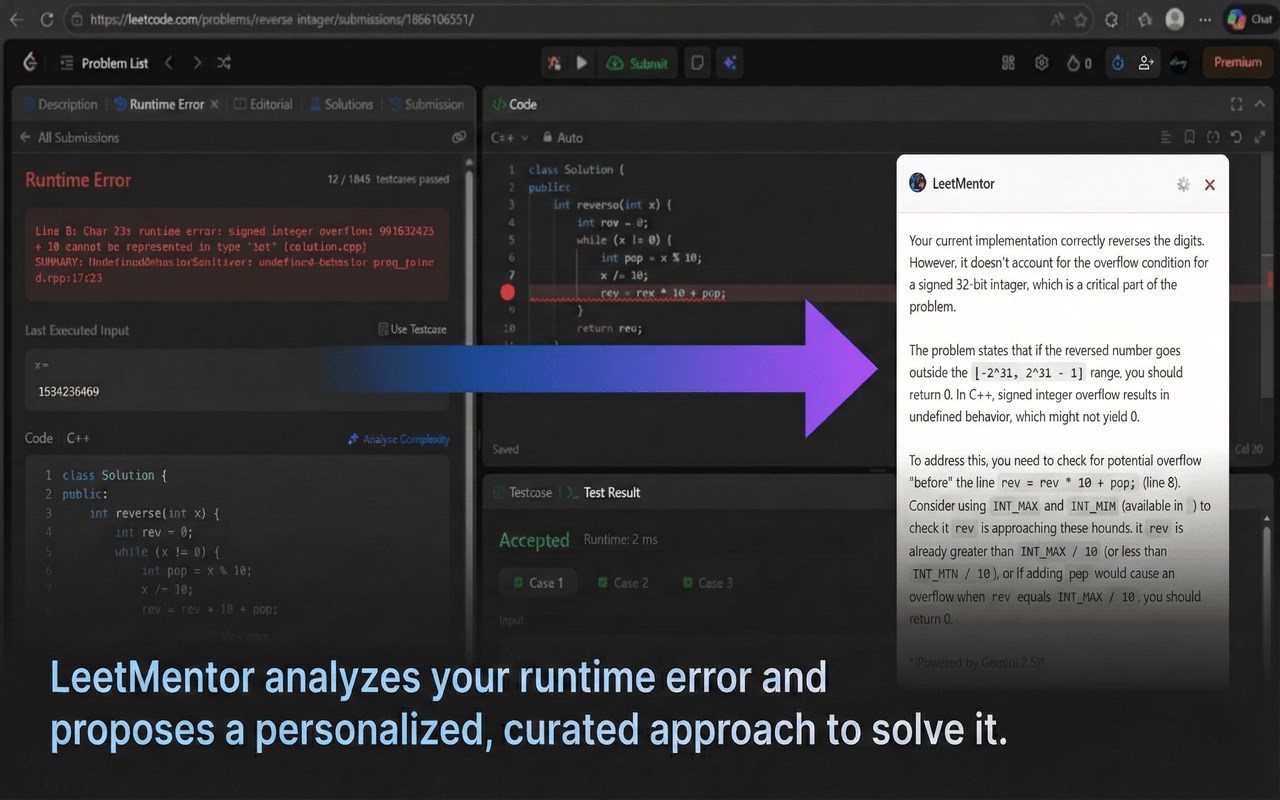Open the Testcase tab
Screen dimensions: 1280x800
[x=523, y=492]
